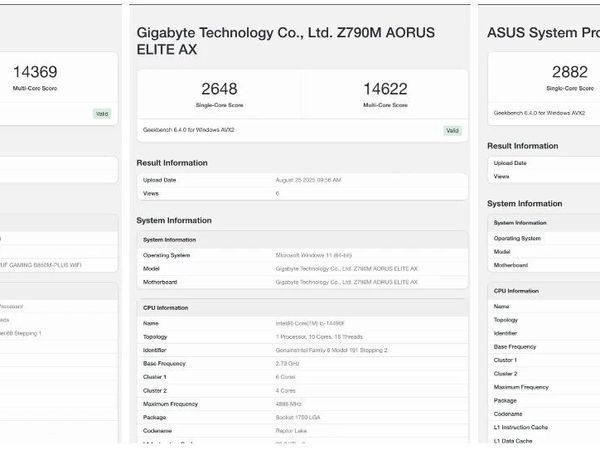Click the 'Result Information' heading in the Gigabyte panel
Viewport: 600px width, 450px height.
pyautogui.click(x=172, y=163)
